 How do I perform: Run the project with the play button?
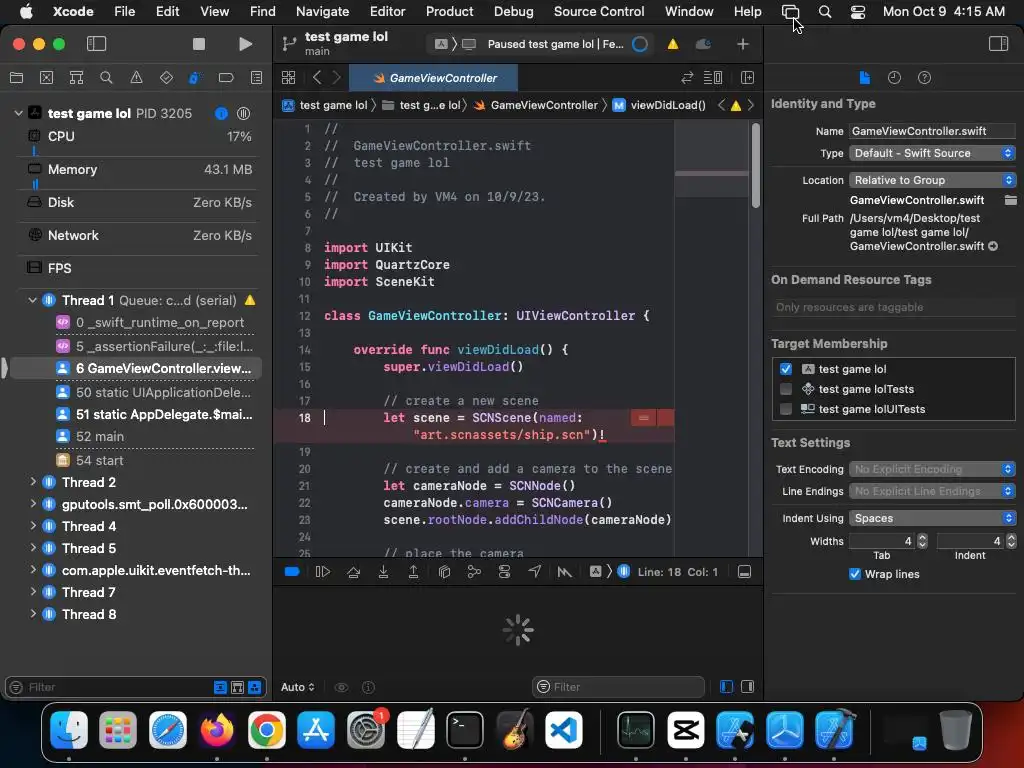(x=245, y=44)
